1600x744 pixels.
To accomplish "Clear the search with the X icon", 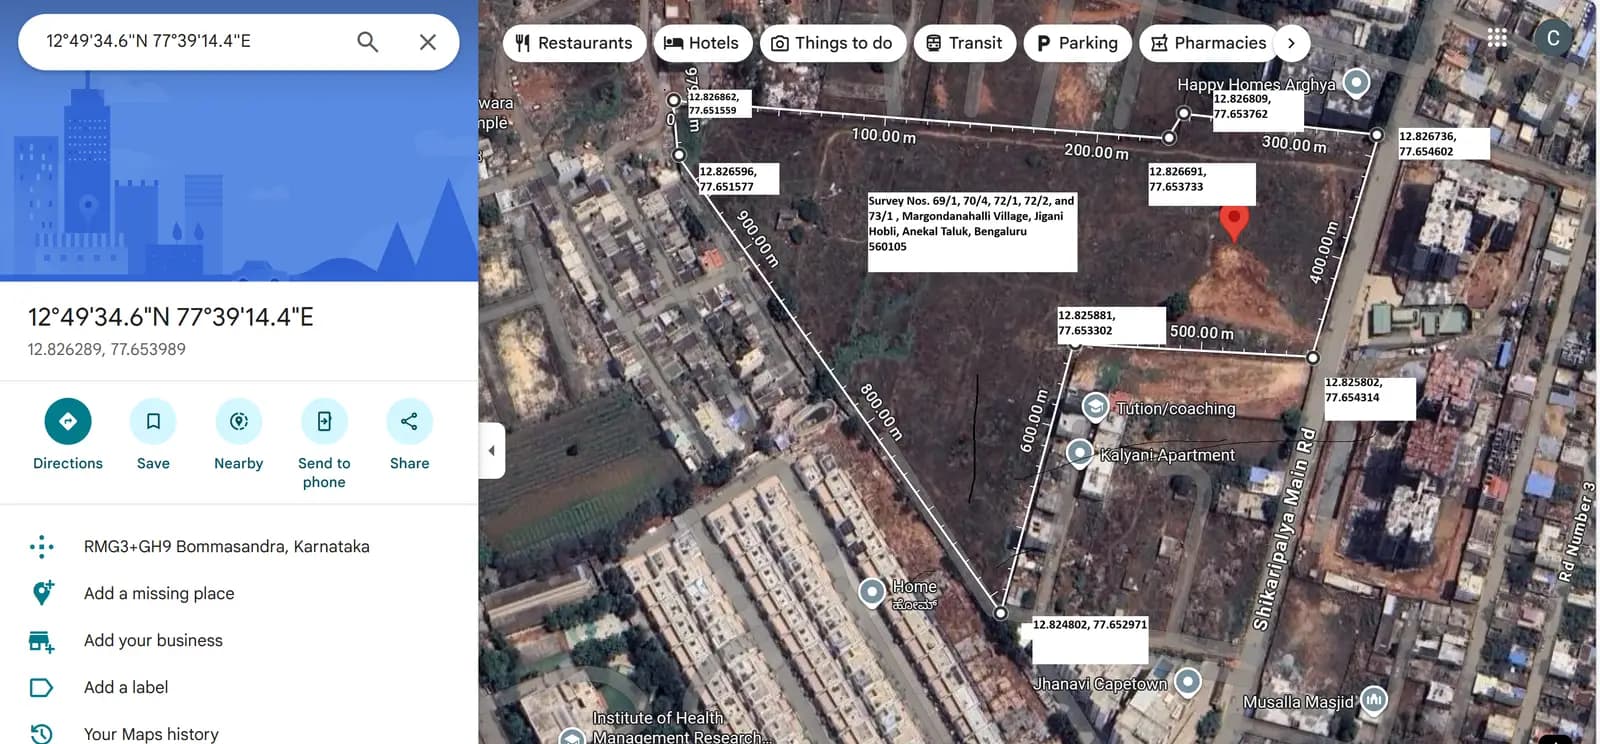I will [427, 42].
